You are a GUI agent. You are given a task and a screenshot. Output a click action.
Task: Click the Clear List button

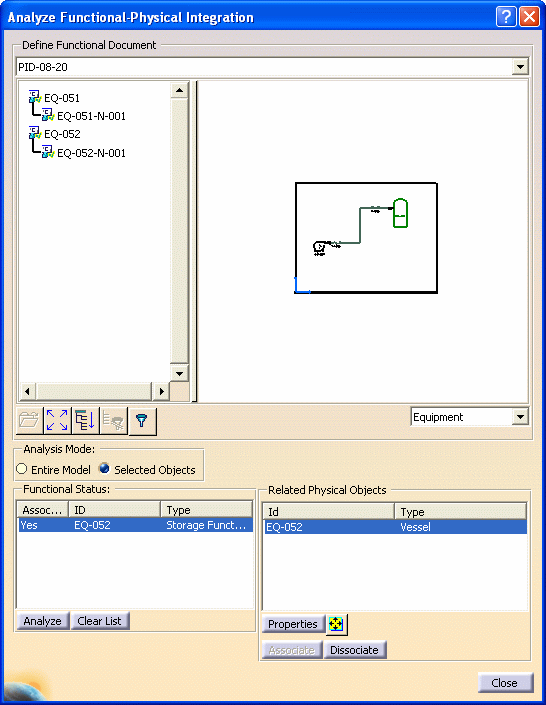click(x=99, y=621)
